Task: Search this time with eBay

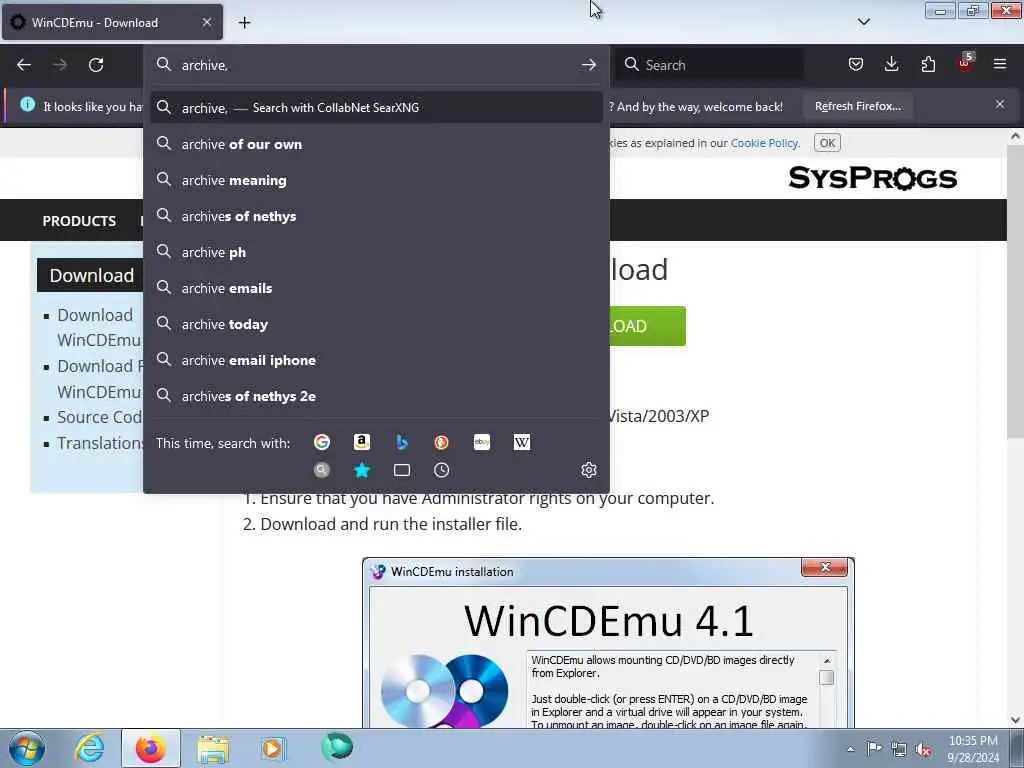Action: pyautogui.click(x=482, y=442)
